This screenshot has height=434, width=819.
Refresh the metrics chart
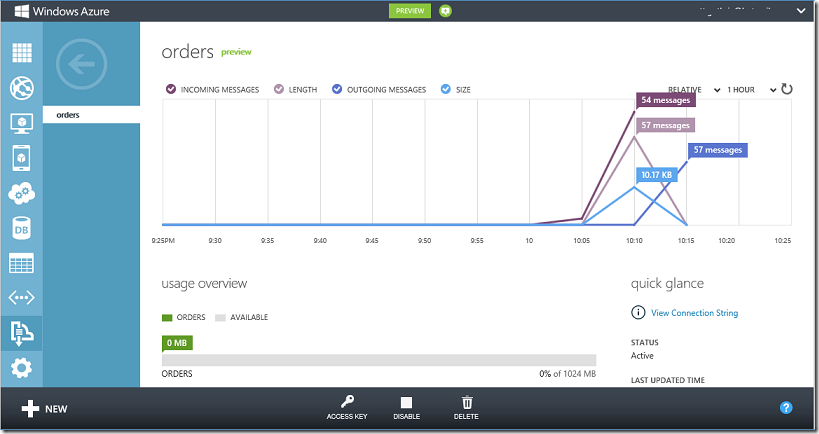point(787,89)
